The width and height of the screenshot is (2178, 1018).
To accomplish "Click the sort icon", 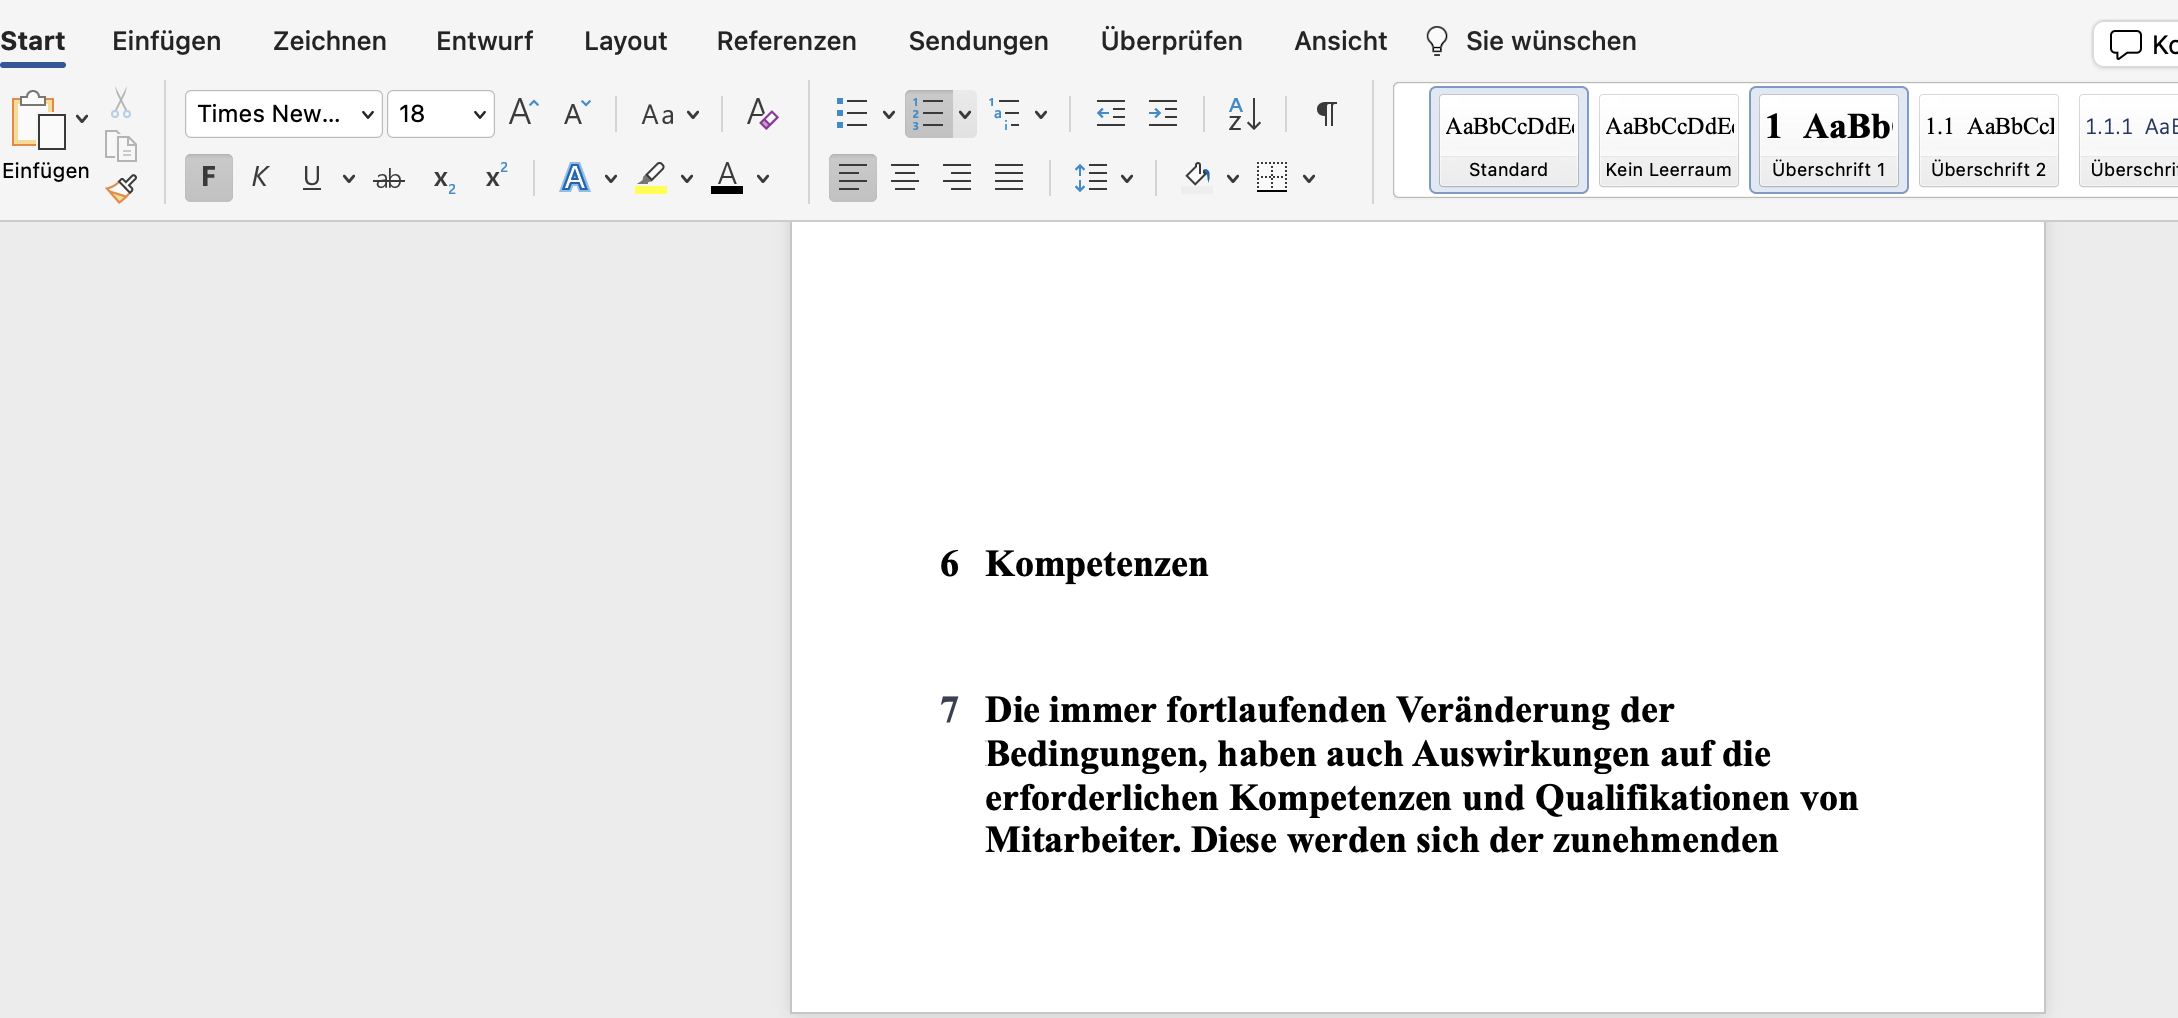I will pos(1243,114).
